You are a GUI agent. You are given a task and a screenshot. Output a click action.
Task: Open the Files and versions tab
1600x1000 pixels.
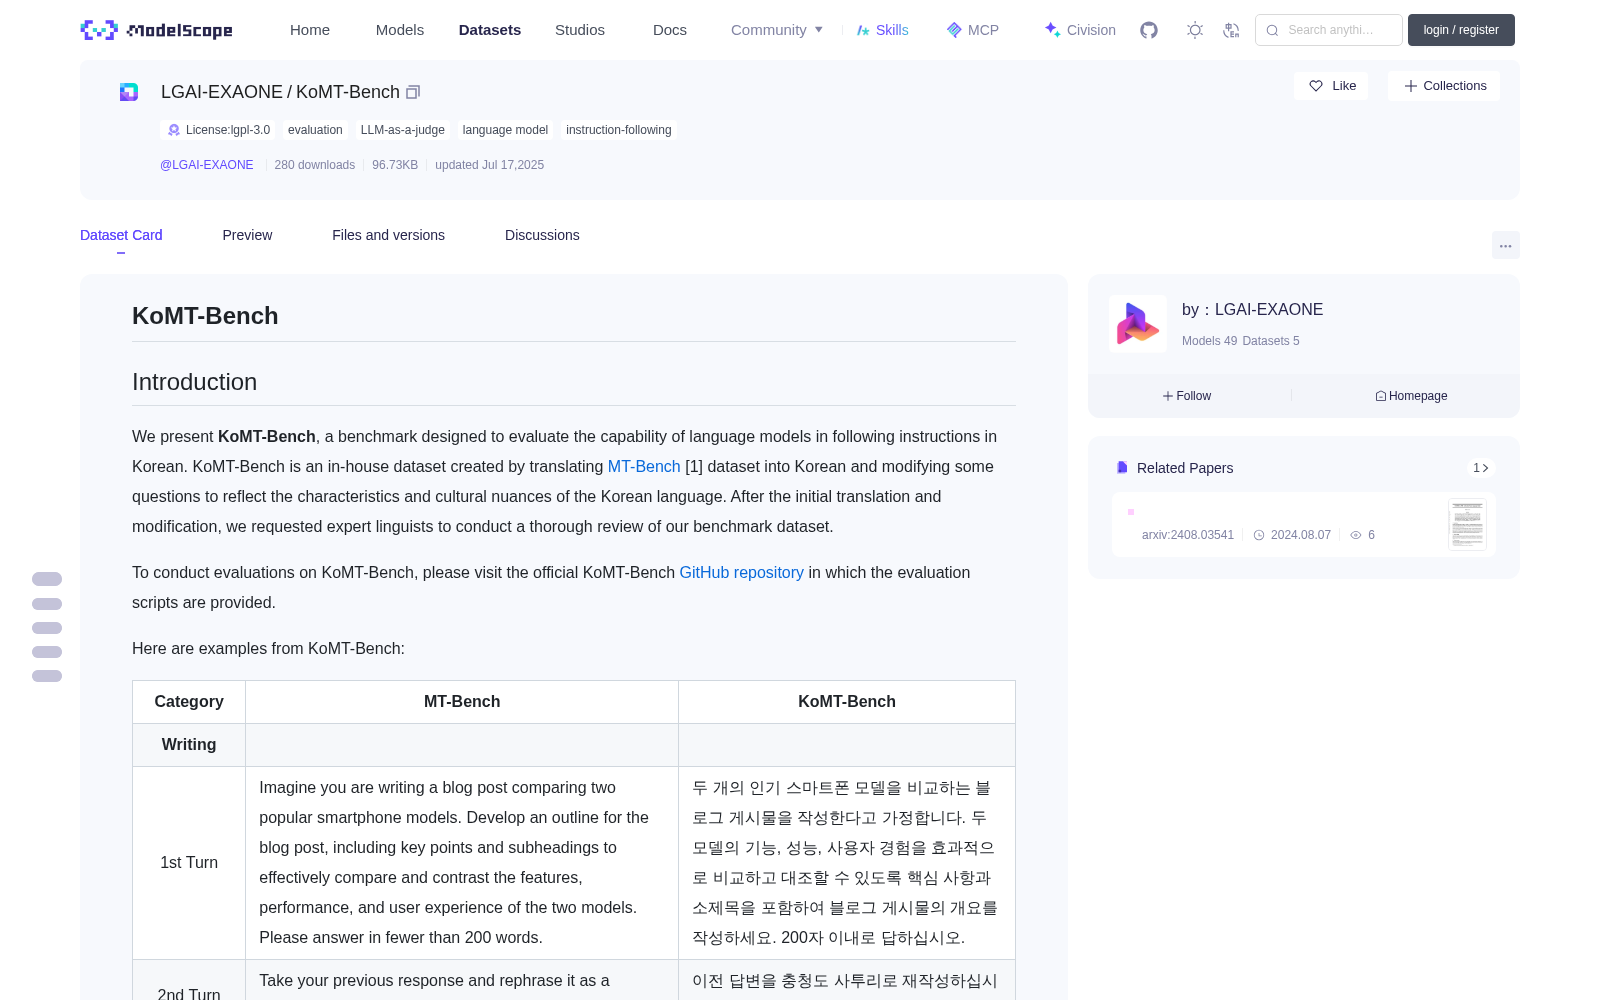(388, 235)
